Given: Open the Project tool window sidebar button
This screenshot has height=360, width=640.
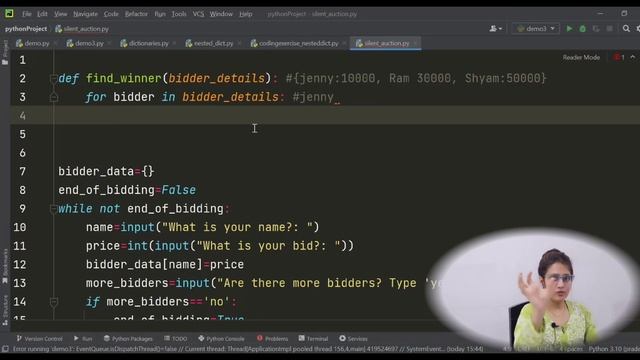Looking at the screenshot, I should click(5, 52).
